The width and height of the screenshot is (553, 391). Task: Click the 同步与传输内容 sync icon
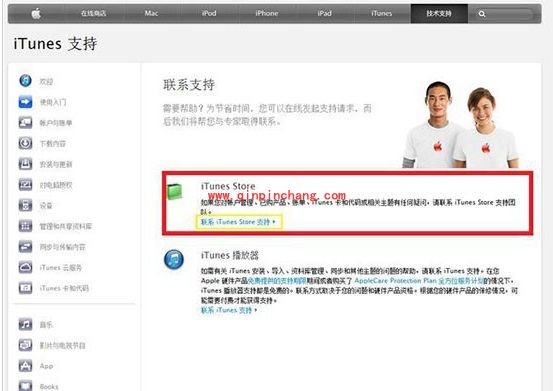[25, 246]
